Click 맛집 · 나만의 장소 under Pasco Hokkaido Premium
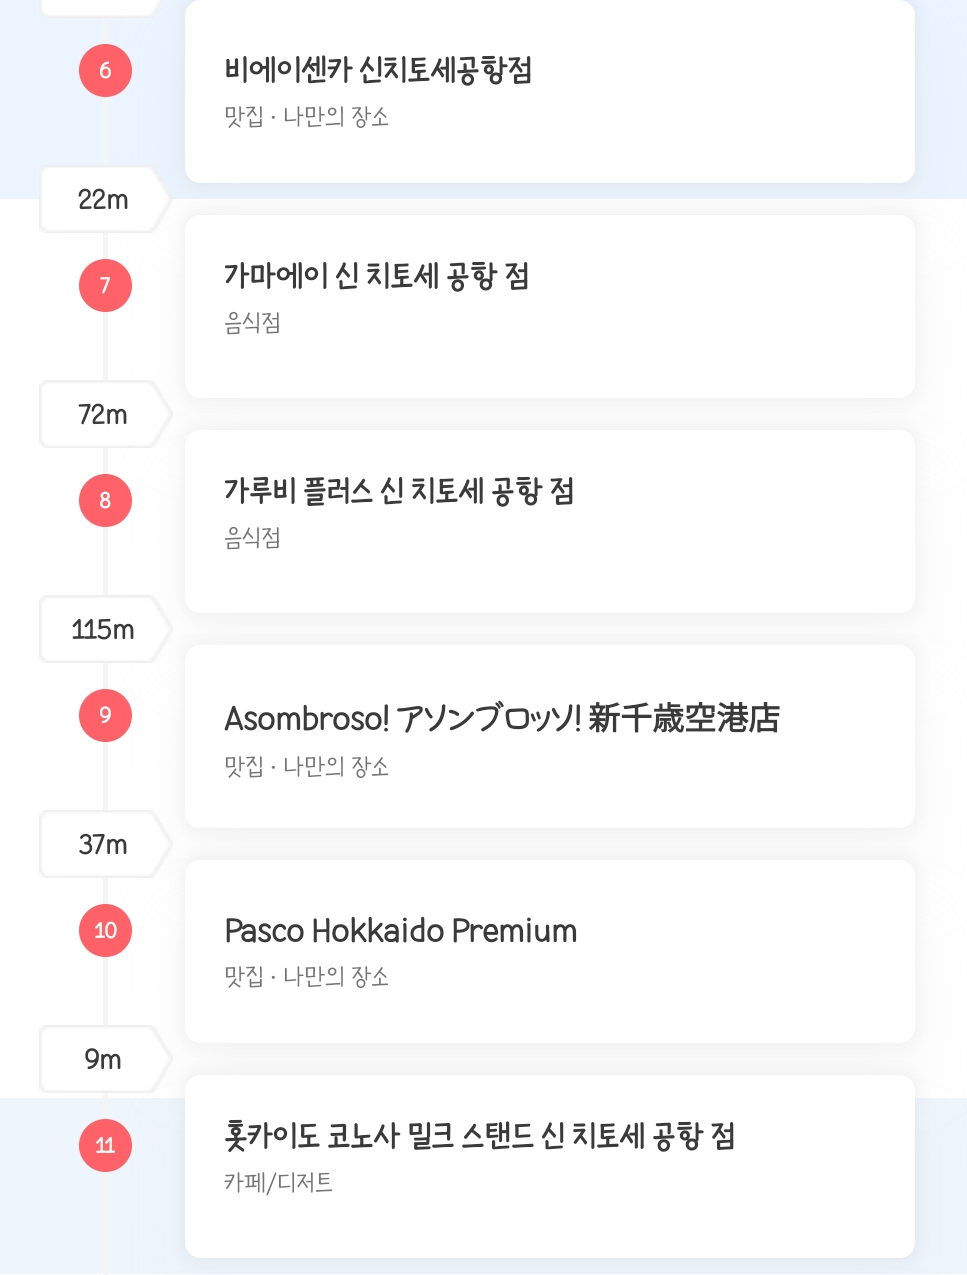Image resolution: width=967 pixels, height=1275 pixels. pos(306,976)
